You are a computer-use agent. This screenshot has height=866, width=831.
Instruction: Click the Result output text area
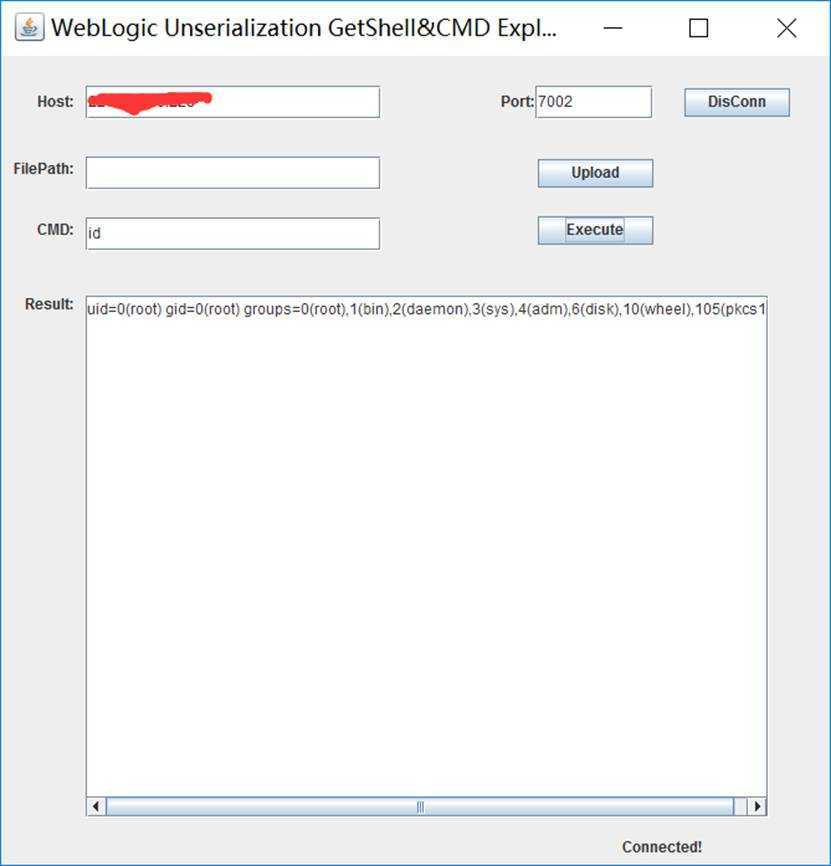[426, 547]
